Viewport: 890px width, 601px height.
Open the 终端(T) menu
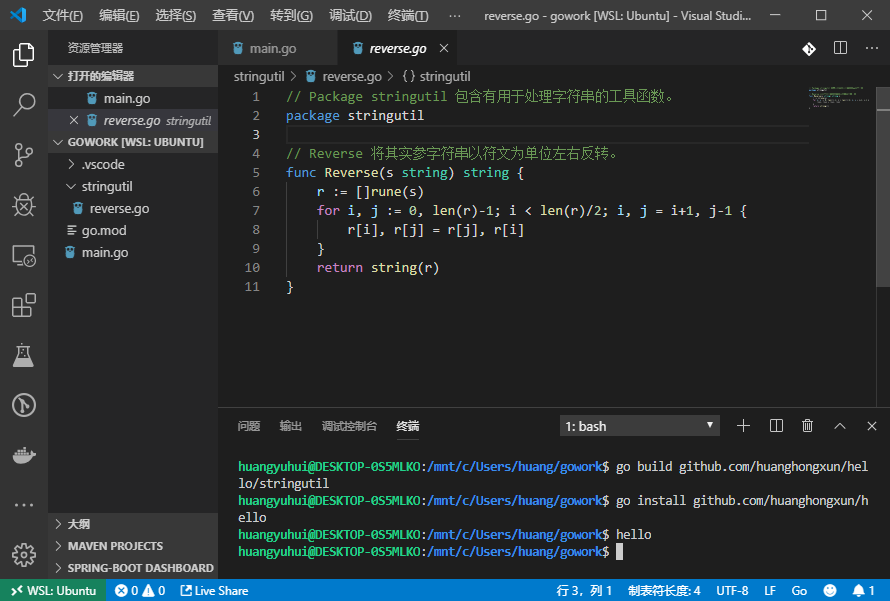pos(408,15)
